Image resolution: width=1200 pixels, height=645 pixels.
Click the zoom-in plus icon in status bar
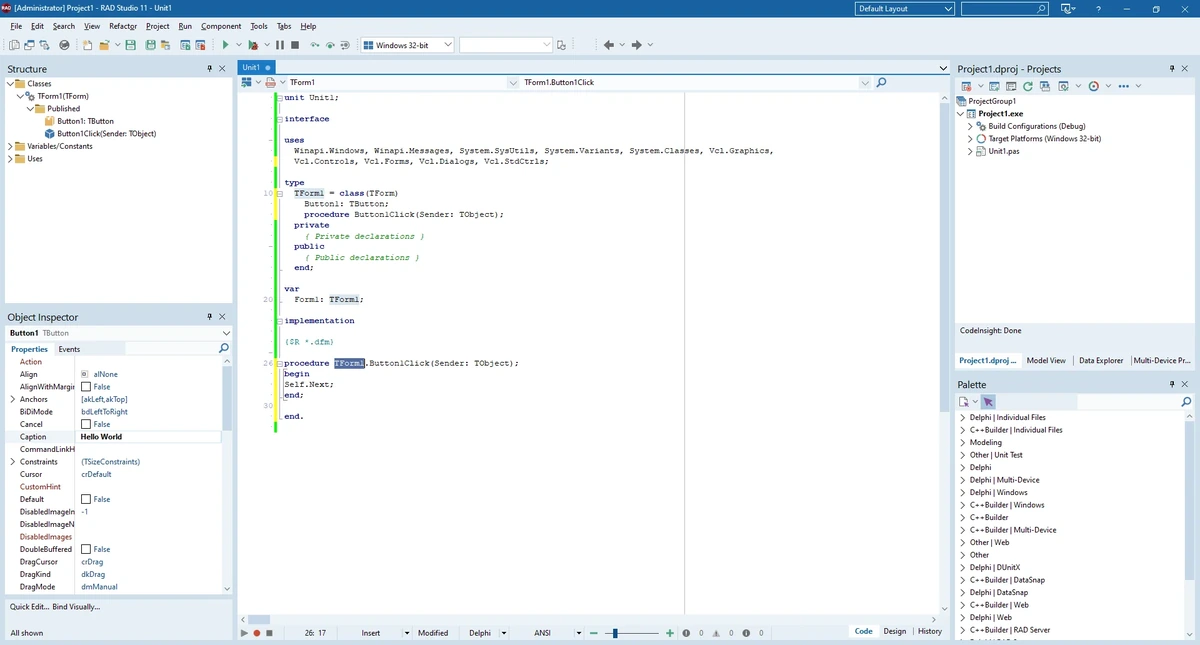669,633
